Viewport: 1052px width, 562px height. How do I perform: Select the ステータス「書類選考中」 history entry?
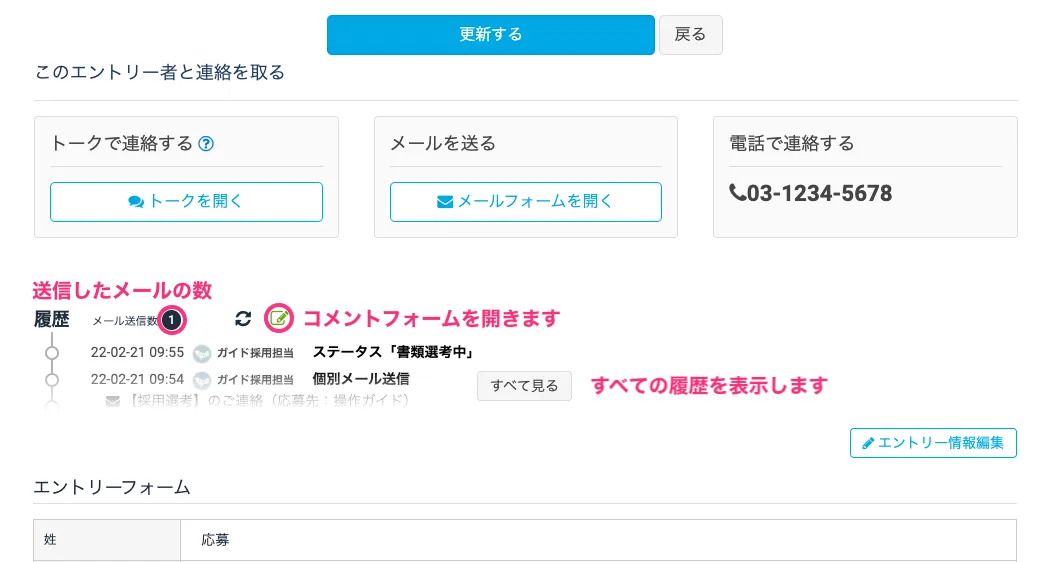coord(392,352)
